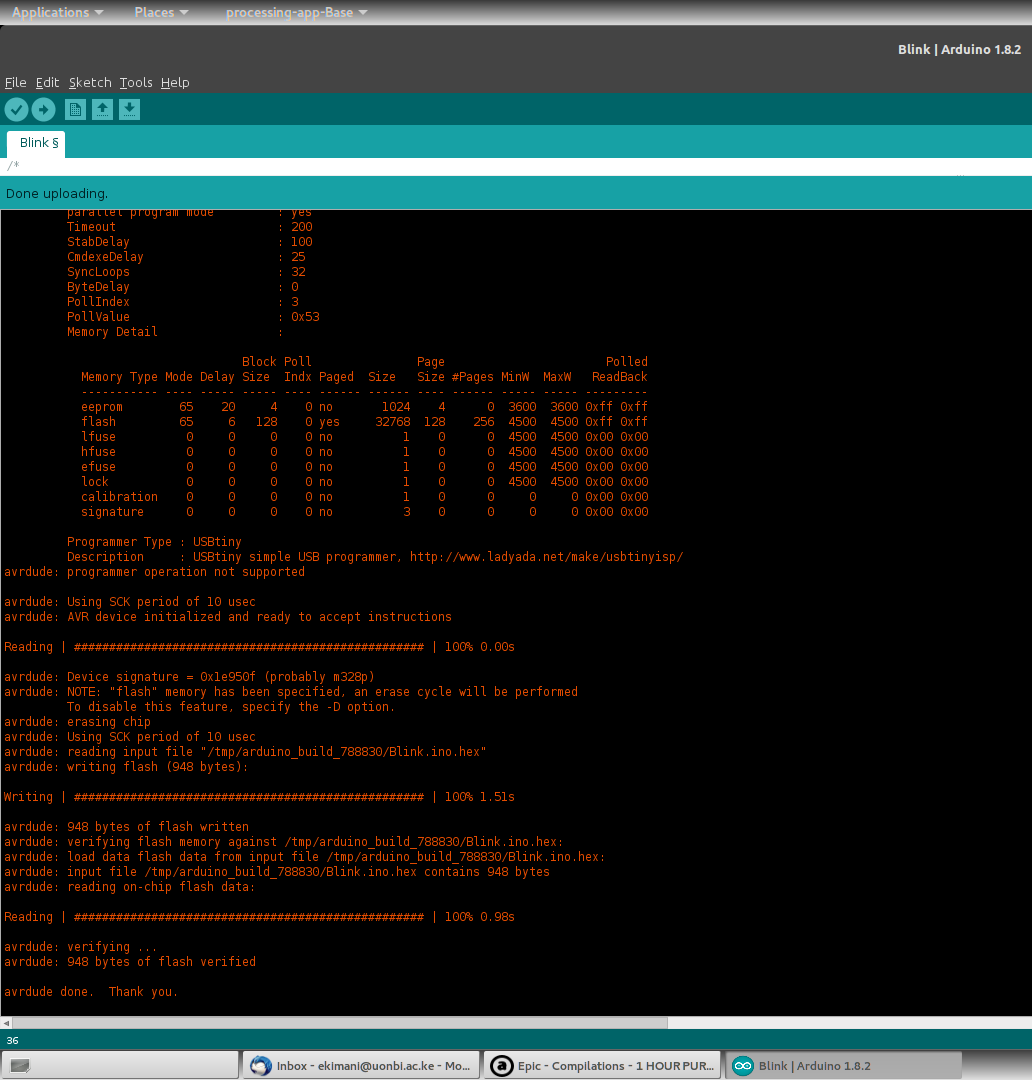Click the 'Device signature = 0x1e950f' line
The height and width of the screenshot is (1080, 1032).
pyautogui.click(x=189, y=677)
